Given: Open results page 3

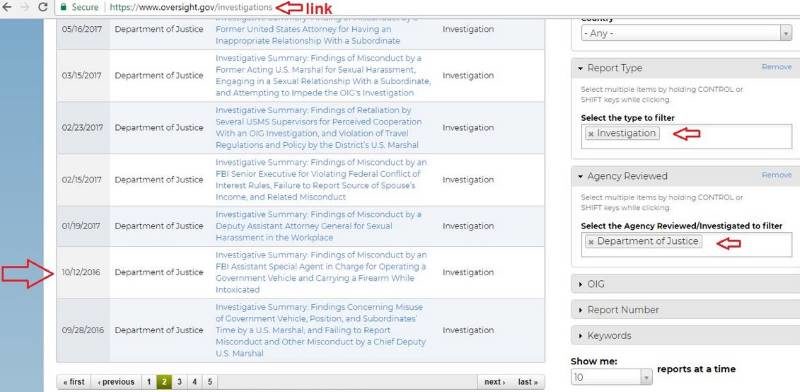Looking at the screenshot, I should (x=179, y=382).
